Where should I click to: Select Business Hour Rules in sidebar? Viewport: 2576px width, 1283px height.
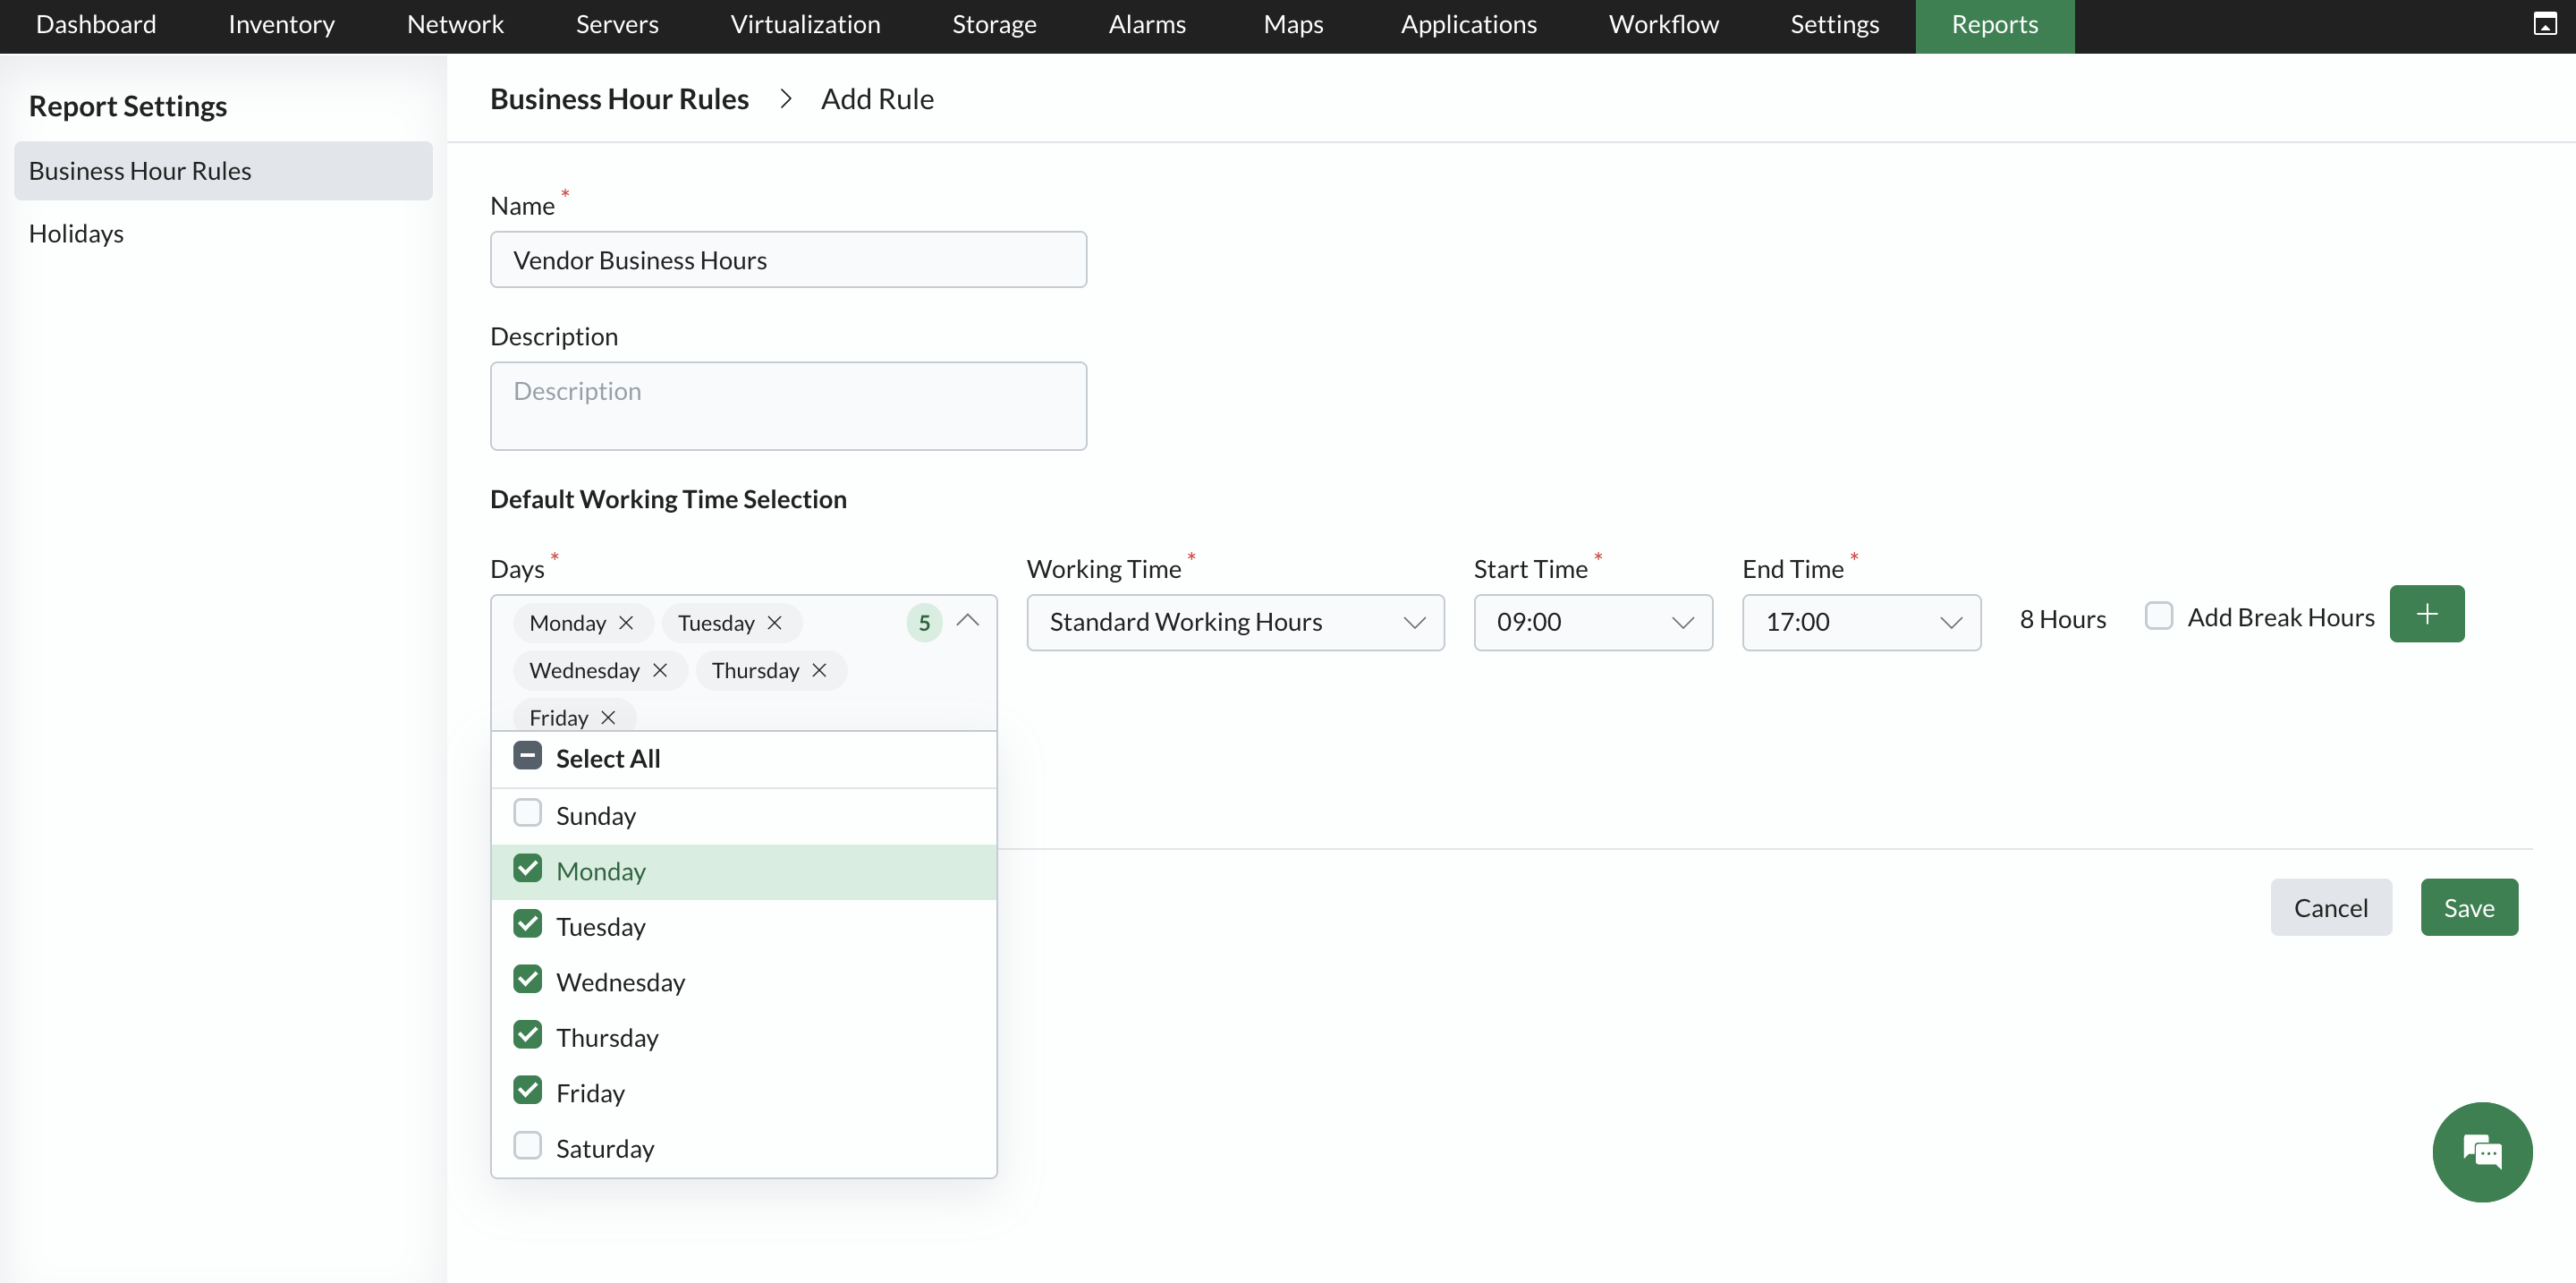pyautogui.click(x=223, y=171)
